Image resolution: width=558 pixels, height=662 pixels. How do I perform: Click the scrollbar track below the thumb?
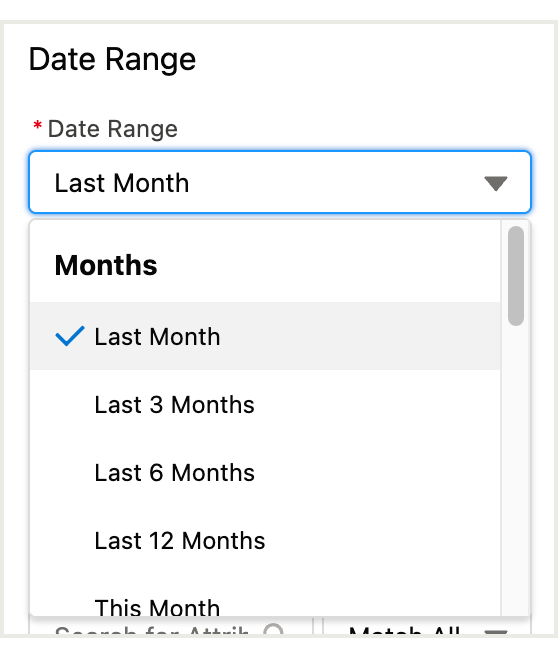click(x=516, y=469)
